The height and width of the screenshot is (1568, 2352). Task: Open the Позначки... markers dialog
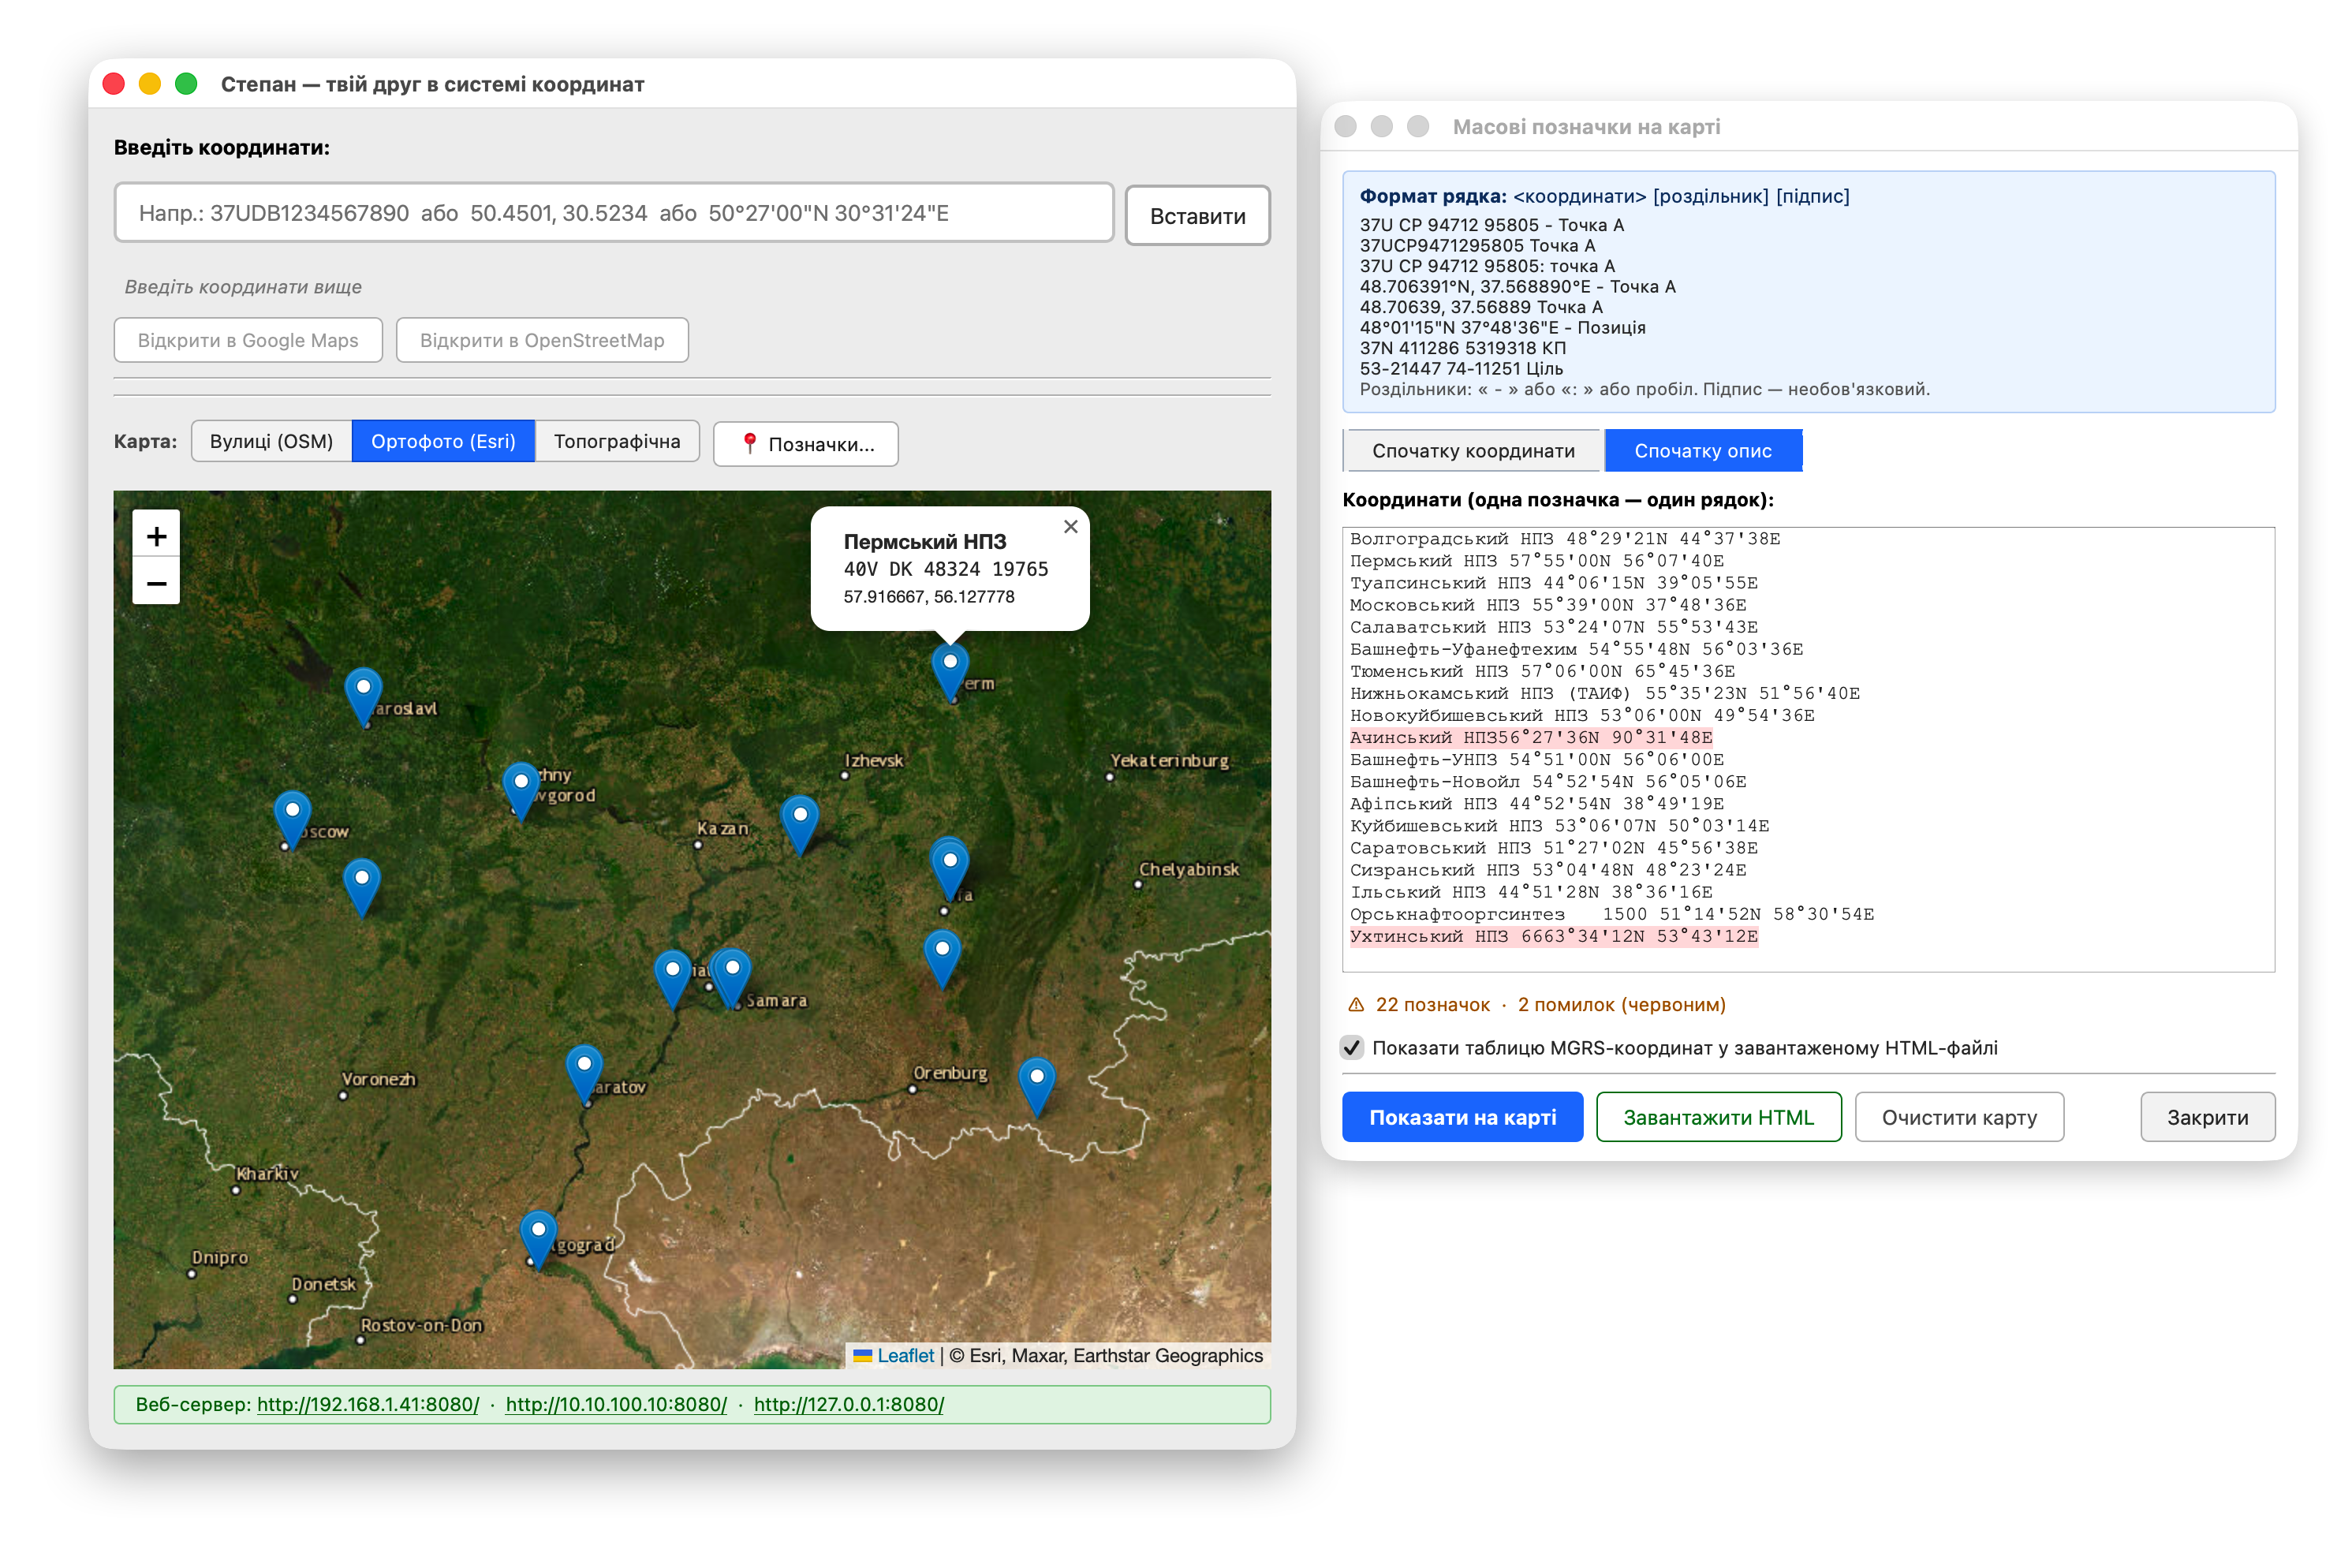pos(806,444)
